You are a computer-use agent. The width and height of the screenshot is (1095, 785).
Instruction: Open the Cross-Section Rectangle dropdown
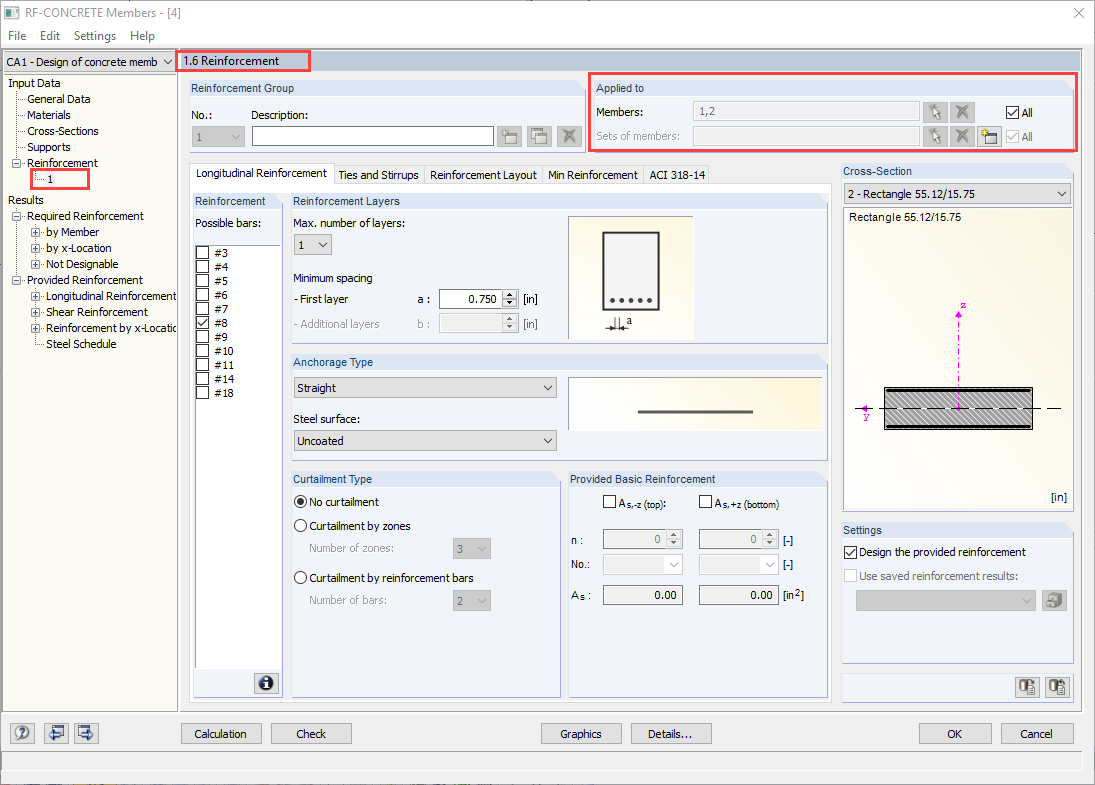coord(957,193)
